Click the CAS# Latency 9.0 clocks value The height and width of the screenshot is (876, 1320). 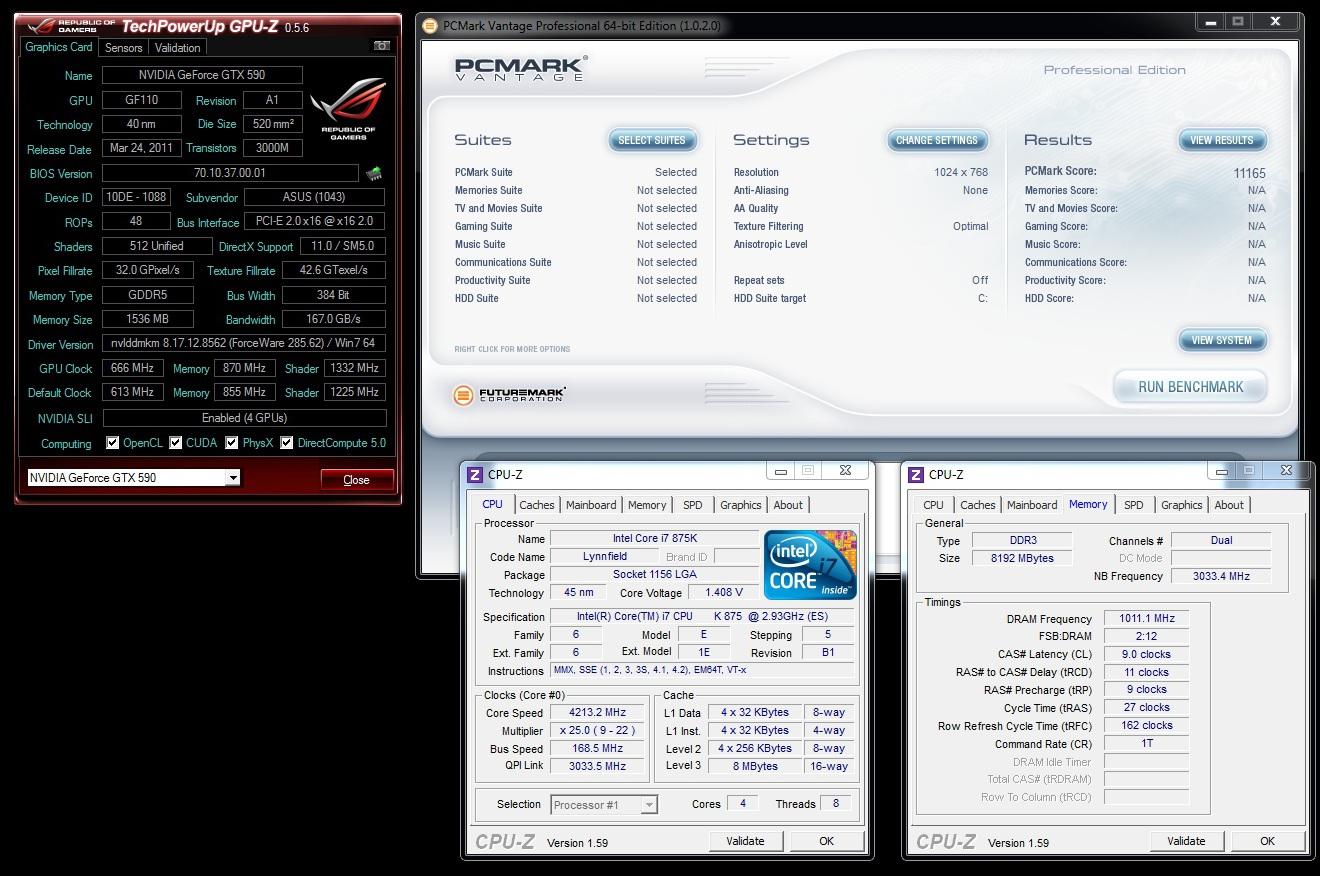[x=1147, y=655]
